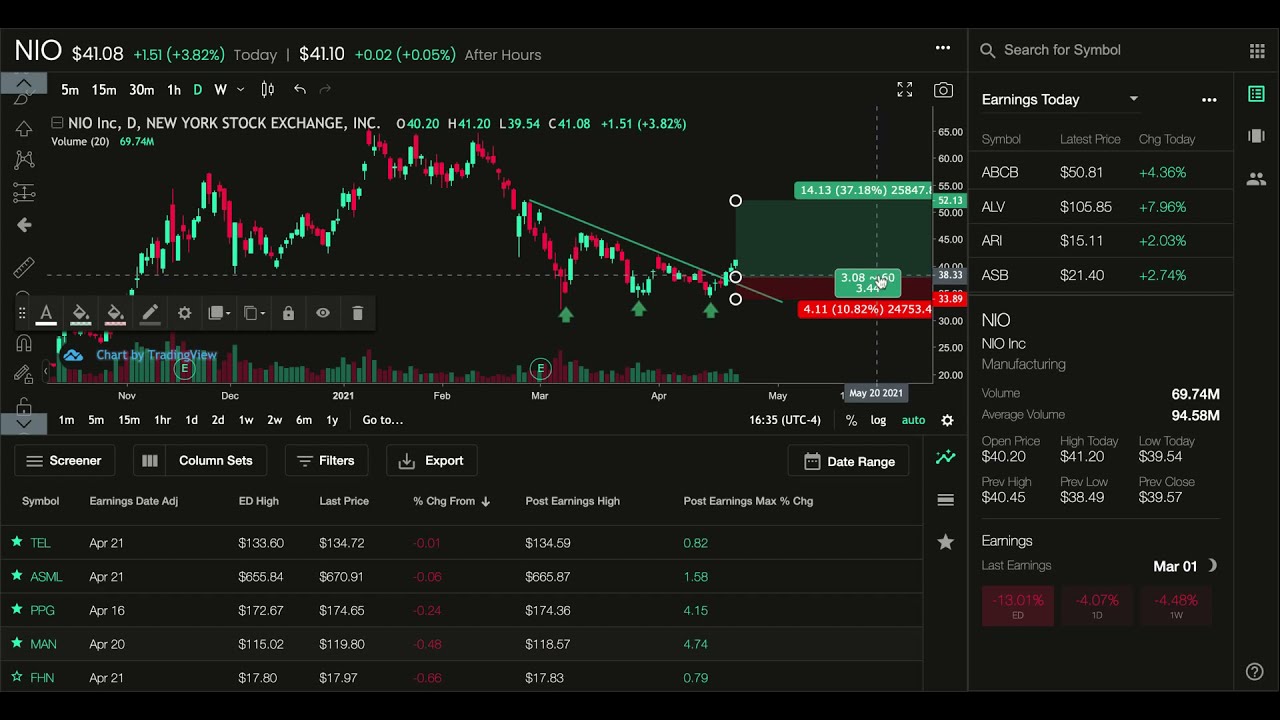This screenshot has height=720, width=1280.
Task: Open the timeframe interval dropdown chevron
Action: click(240, 90)
